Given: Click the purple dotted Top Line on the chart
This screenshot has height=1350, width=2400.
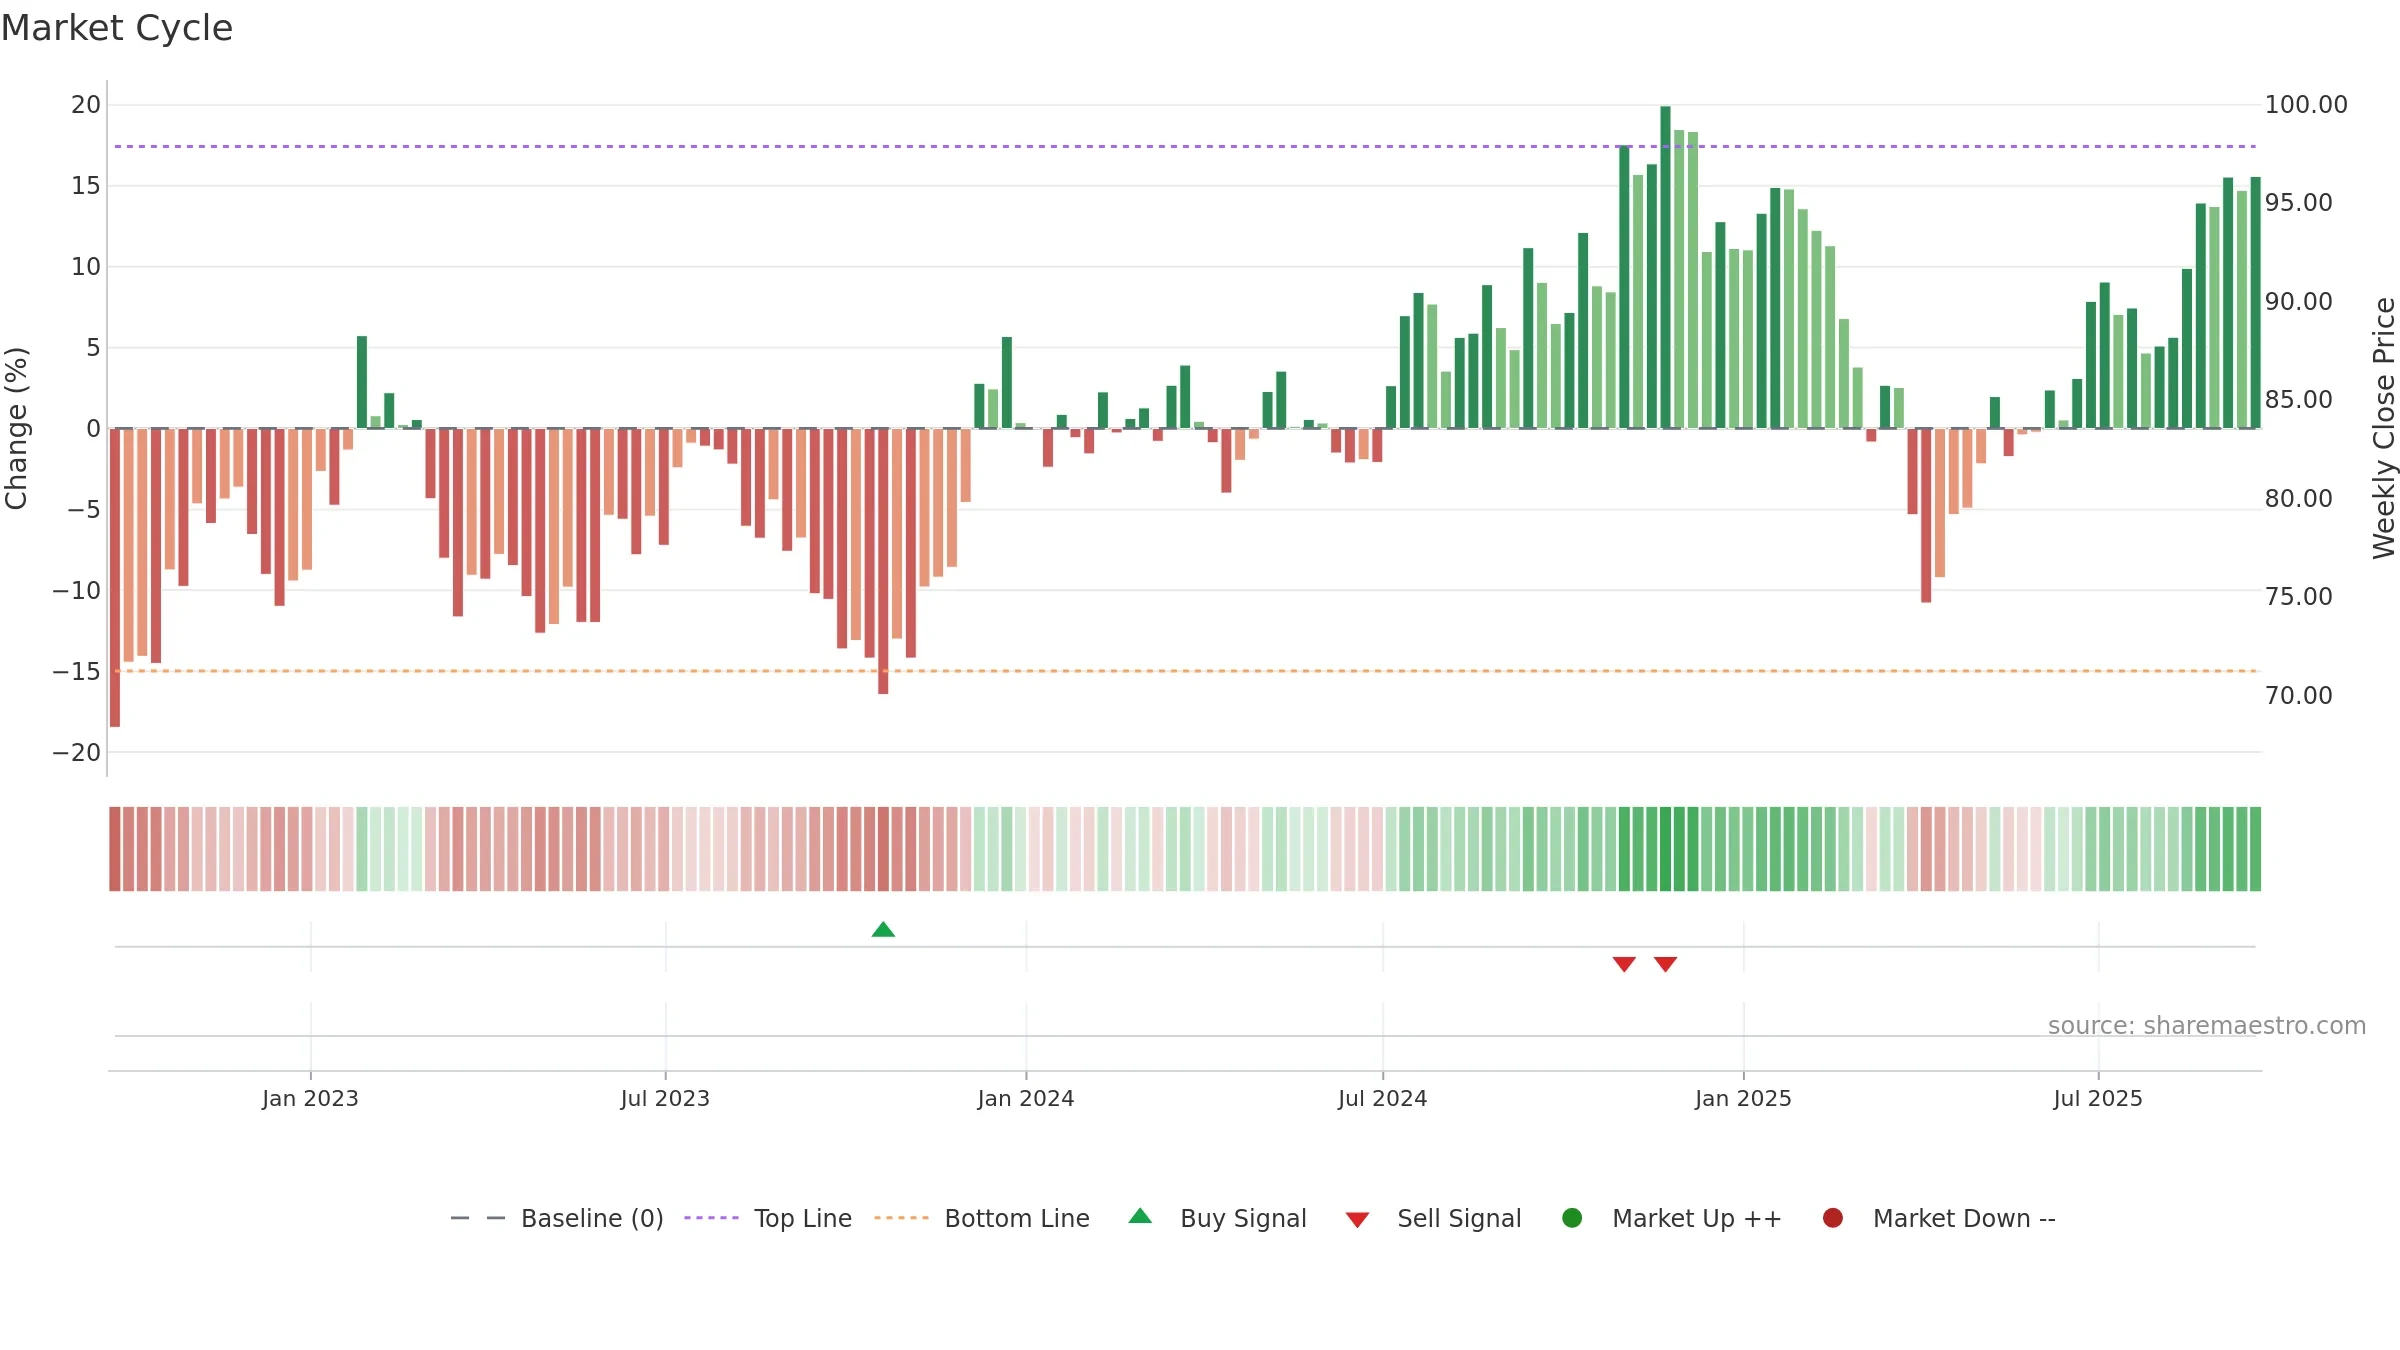Looking at the screenshot, I should coord(1185,146).
